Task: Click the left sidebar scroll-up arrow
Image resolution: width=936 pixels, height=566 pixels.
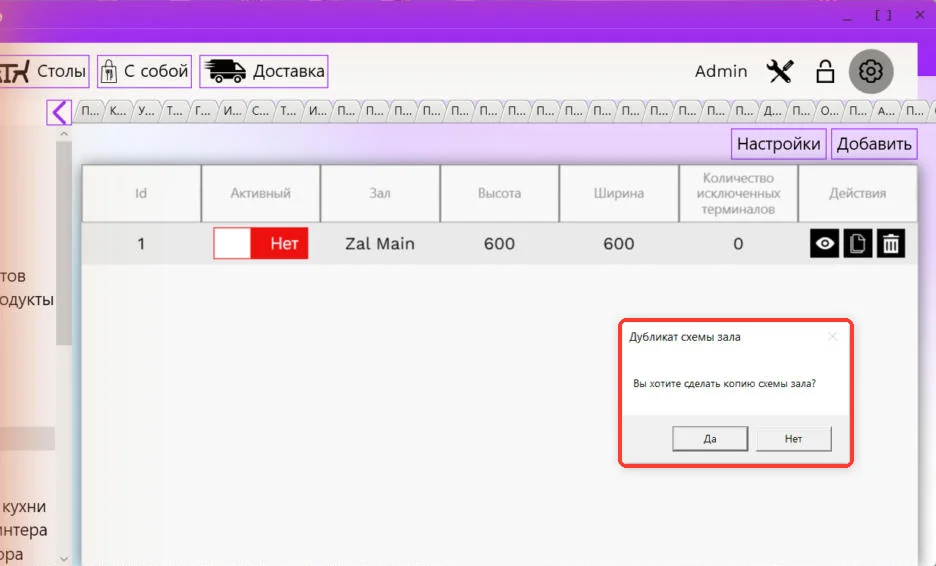Action: pyautogui.click(x=64, y=134)
